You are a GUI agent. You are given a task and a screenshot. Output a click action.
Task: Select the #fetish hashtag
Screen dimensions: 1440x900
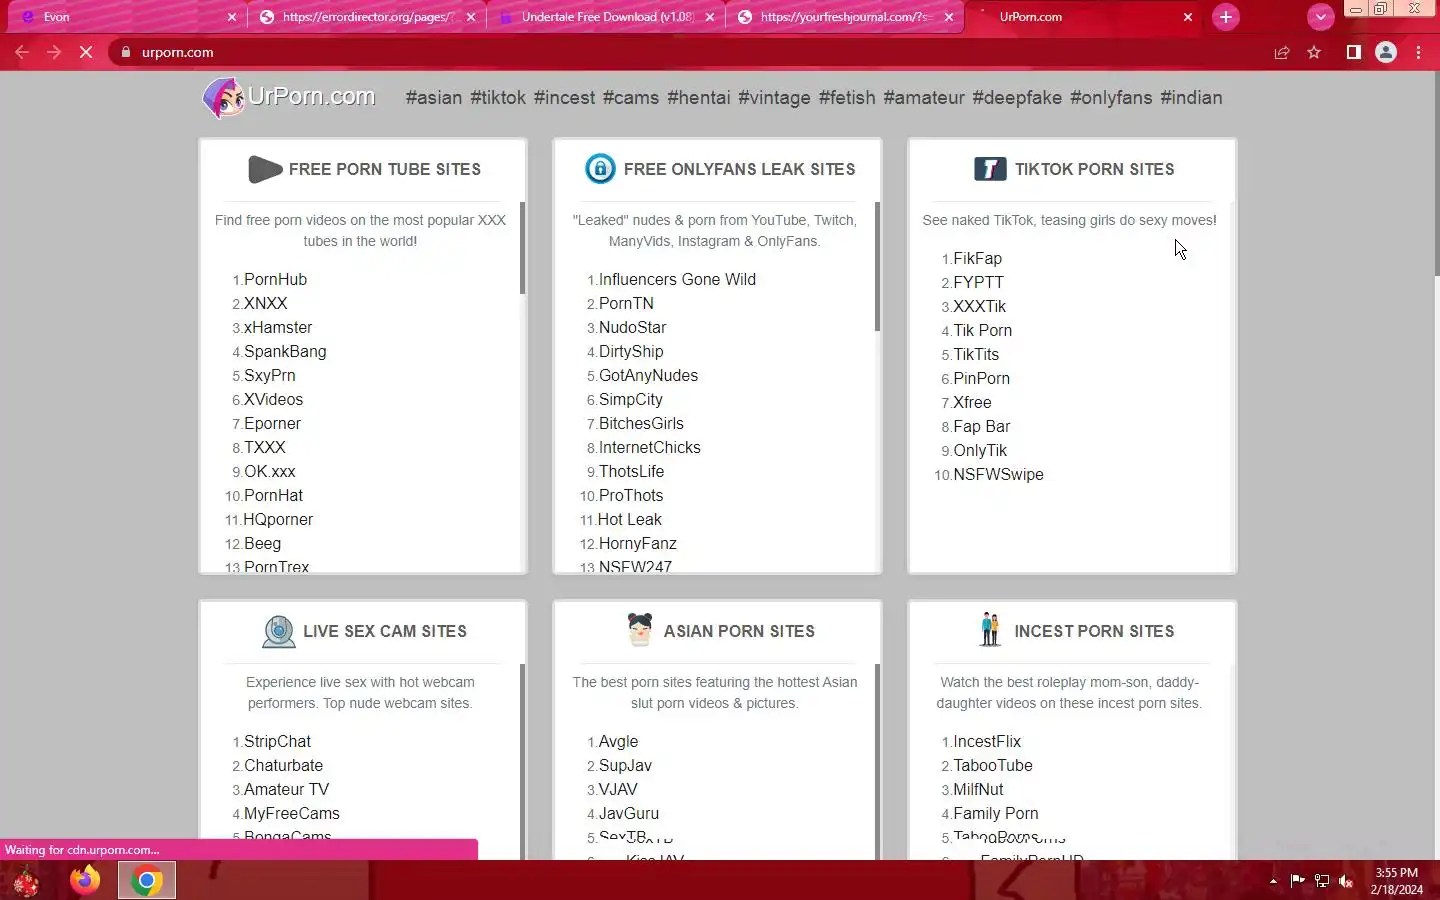tap(847, 98)
